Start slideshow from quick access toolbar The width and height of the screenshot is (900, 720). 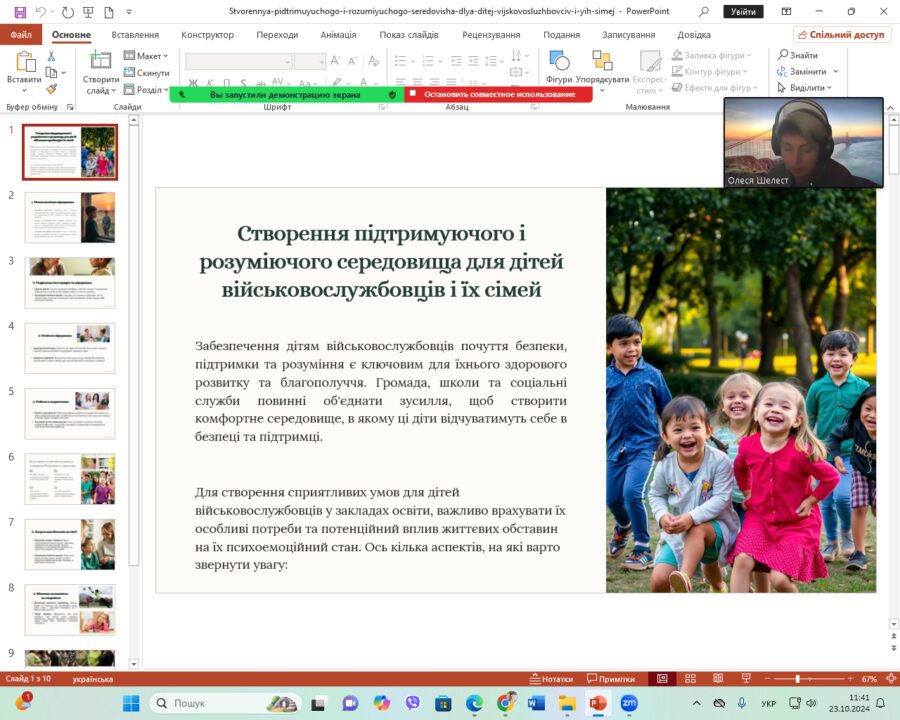(88, 11)
